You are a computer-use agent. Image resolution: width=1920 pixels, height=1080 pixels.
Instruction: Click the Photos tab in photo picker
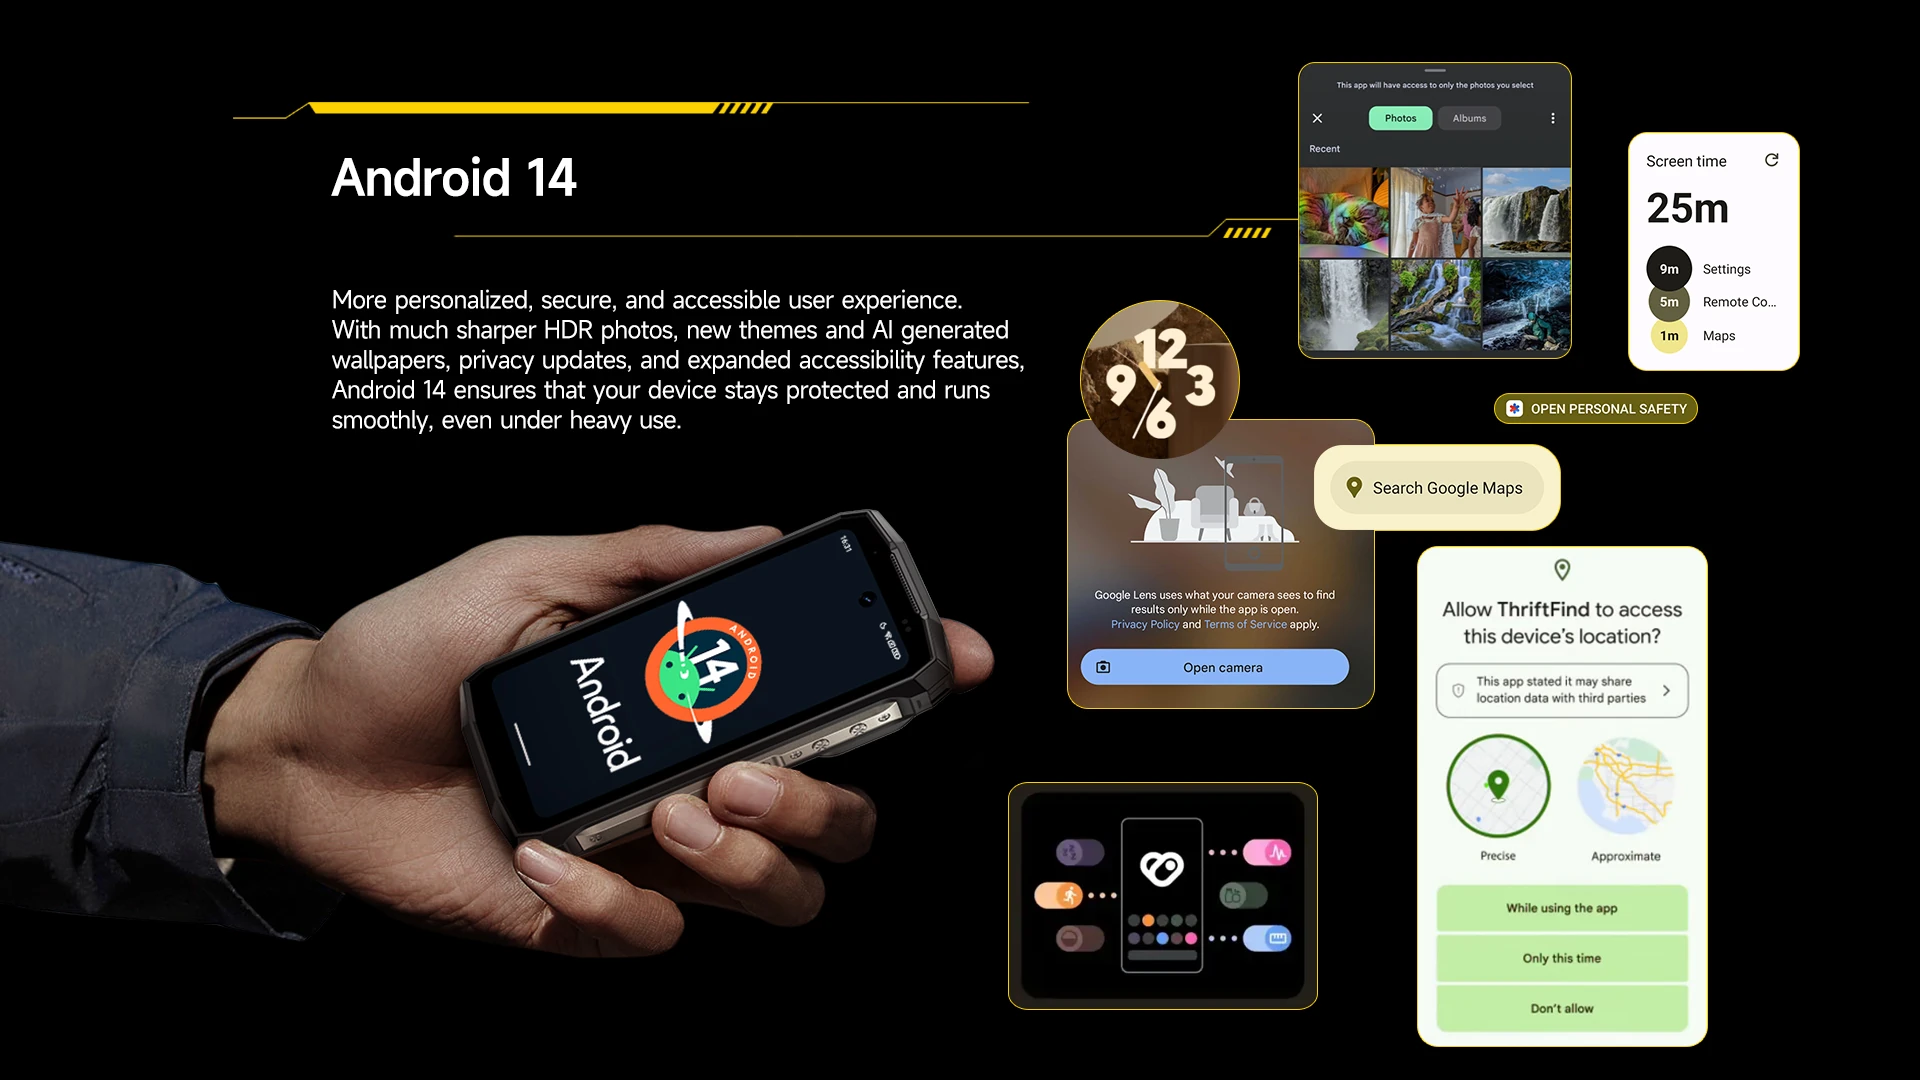pyautogui.click(x=1400, y=119)
